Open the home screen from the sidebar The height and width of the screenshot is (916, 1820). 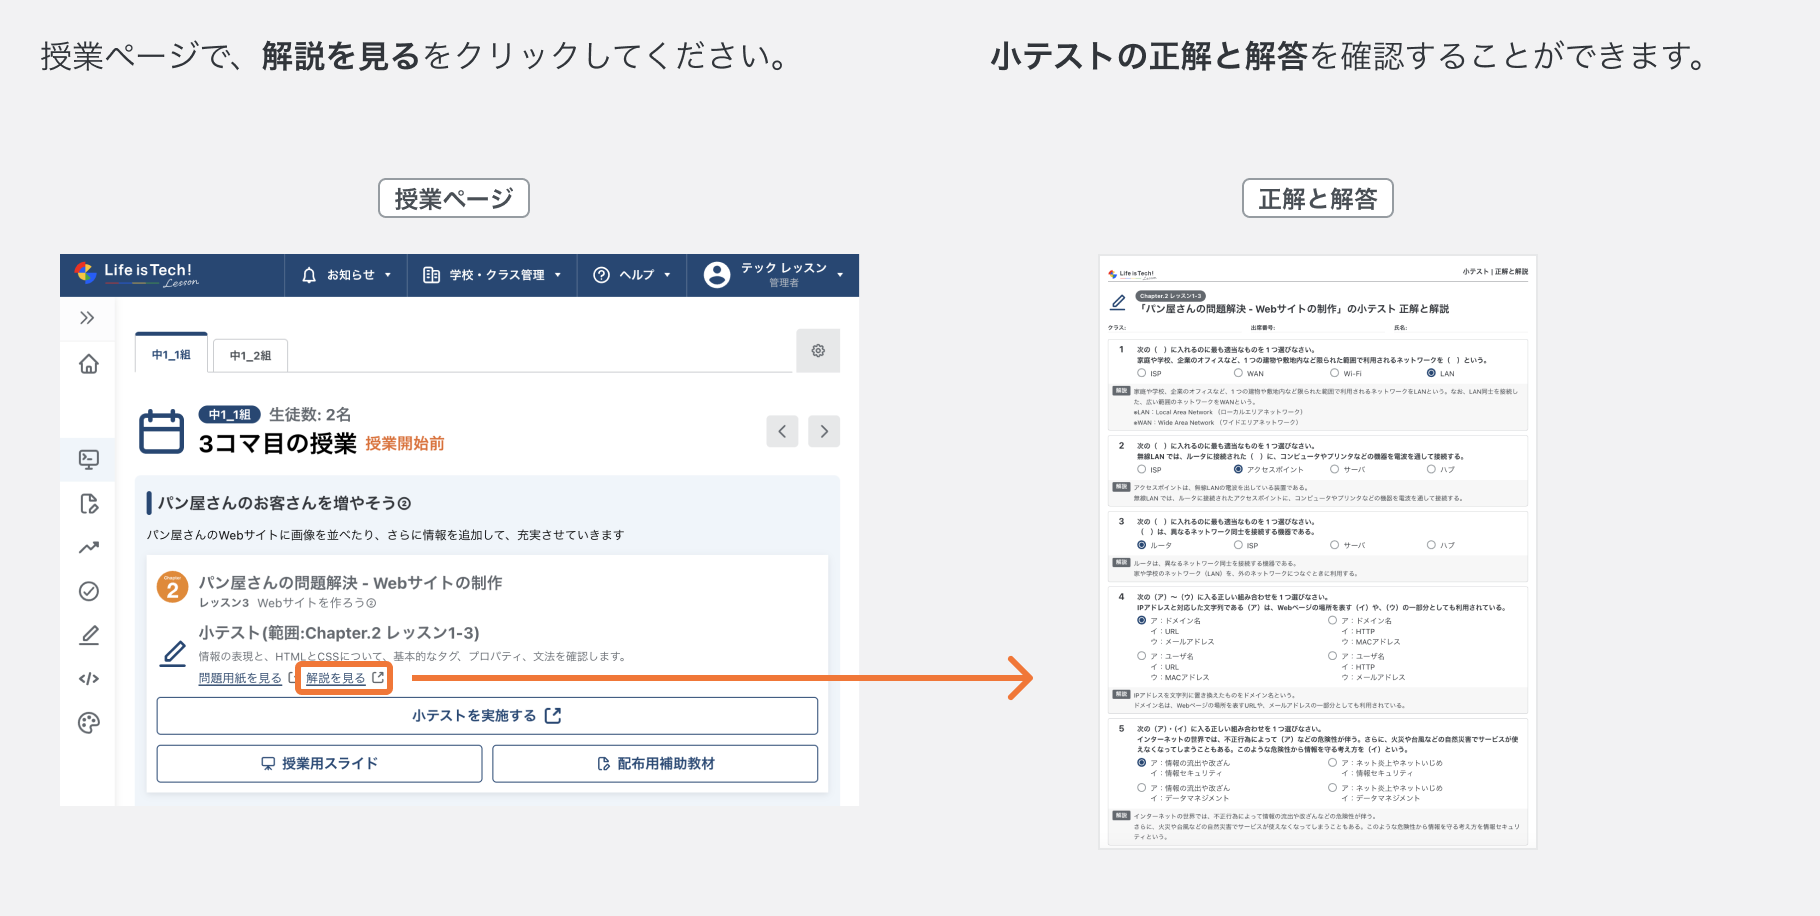click(x=89, y=364)
